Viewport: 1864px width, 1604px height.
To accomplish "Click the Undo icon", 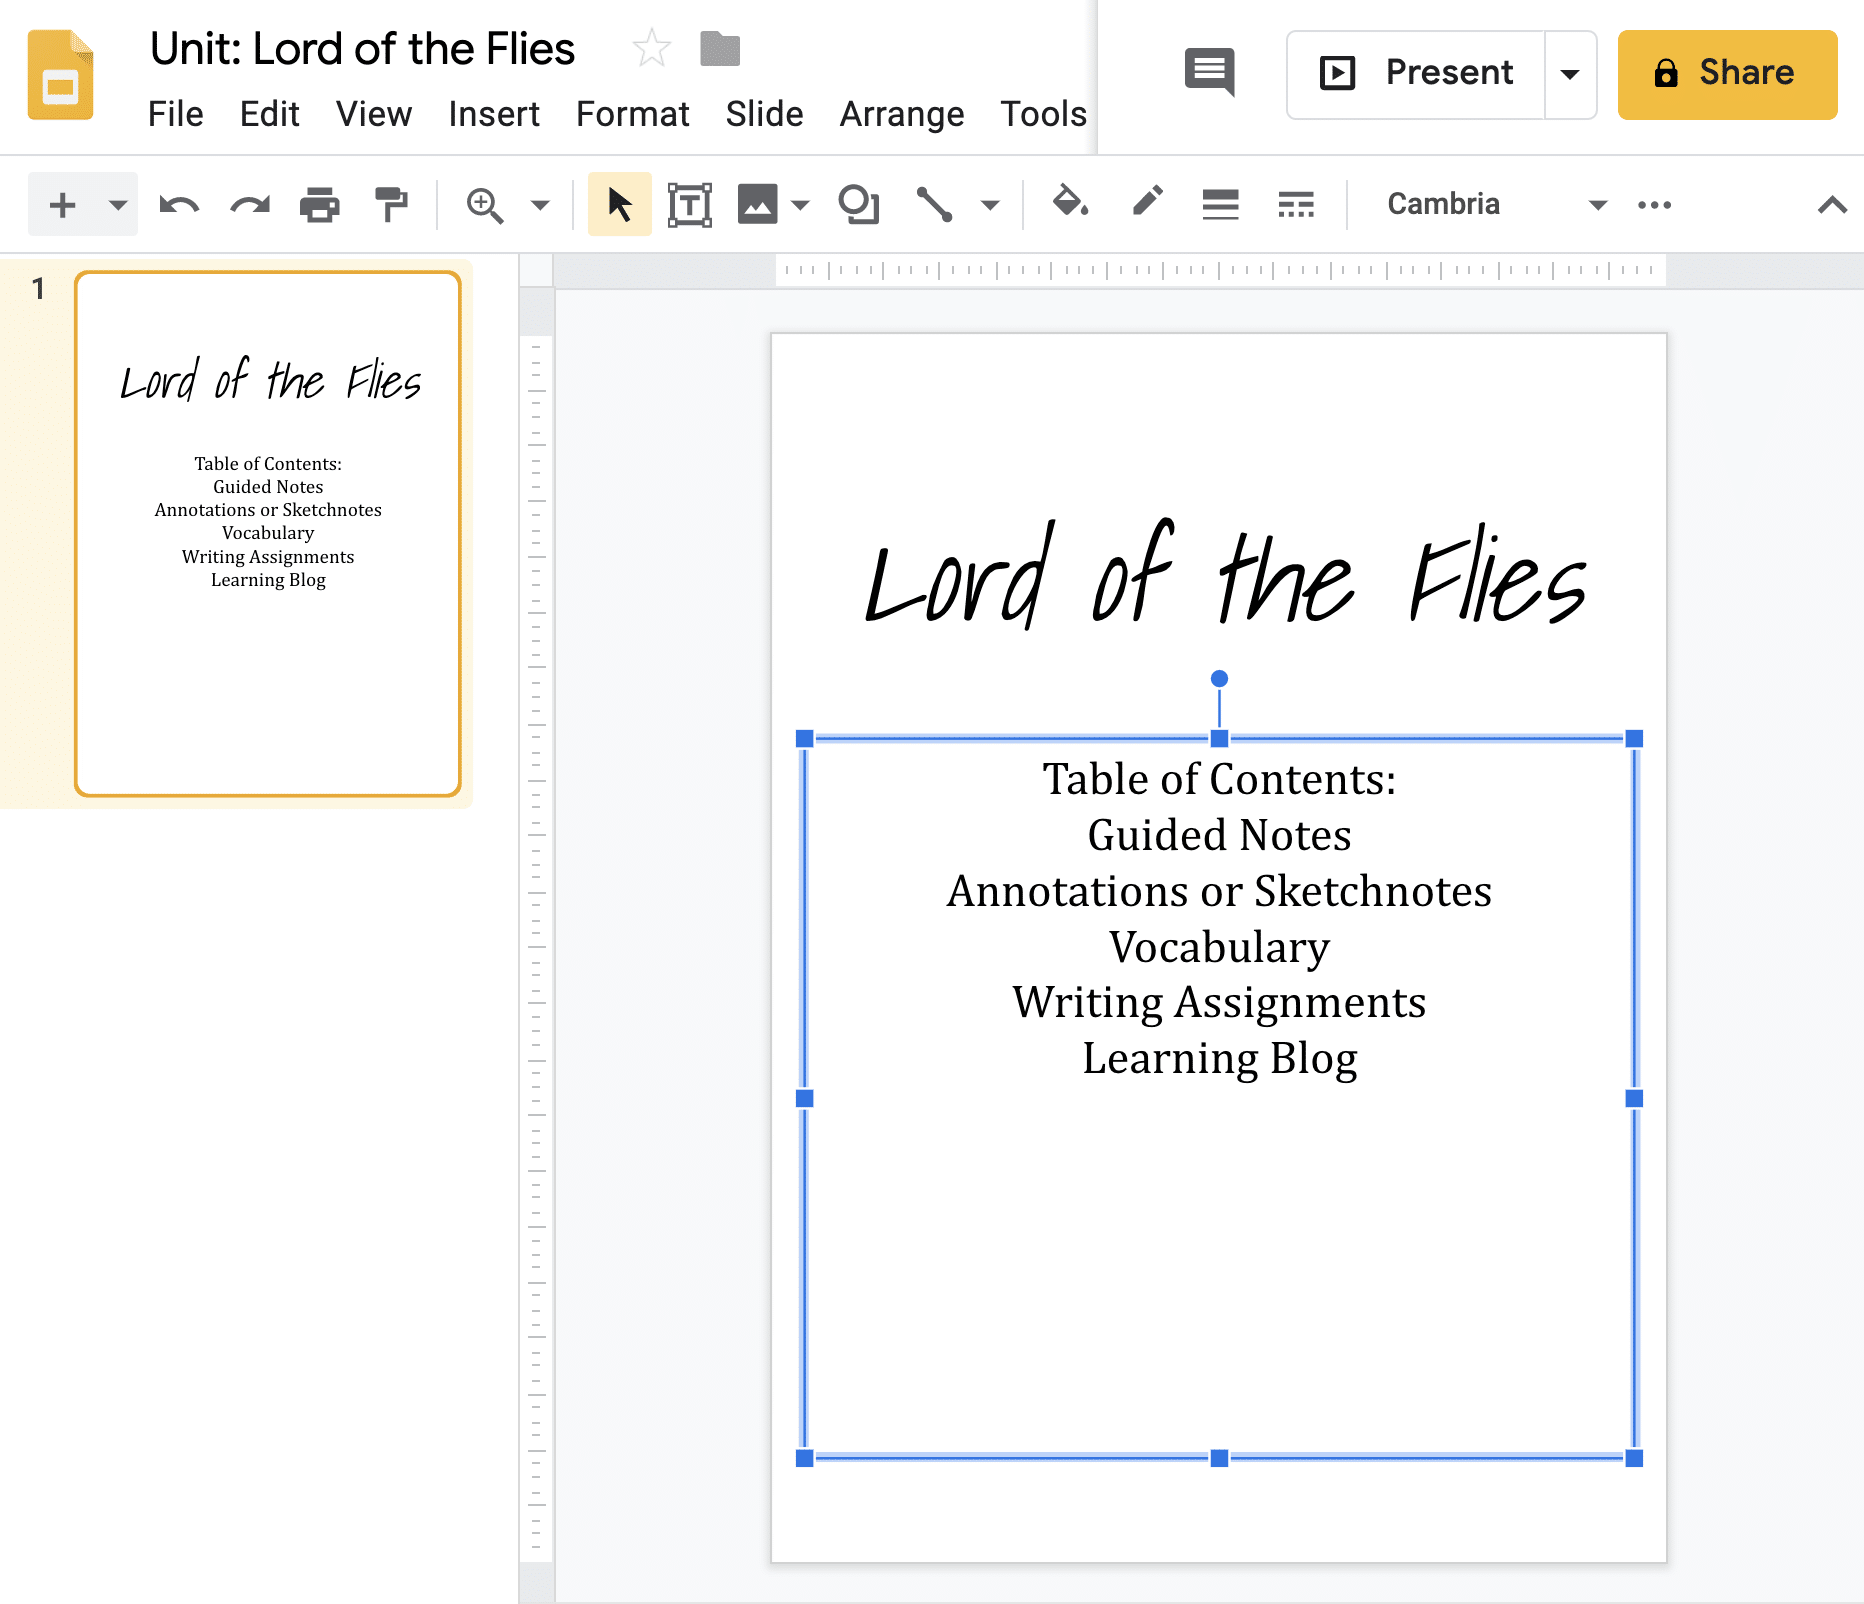I will coord(177,204).
